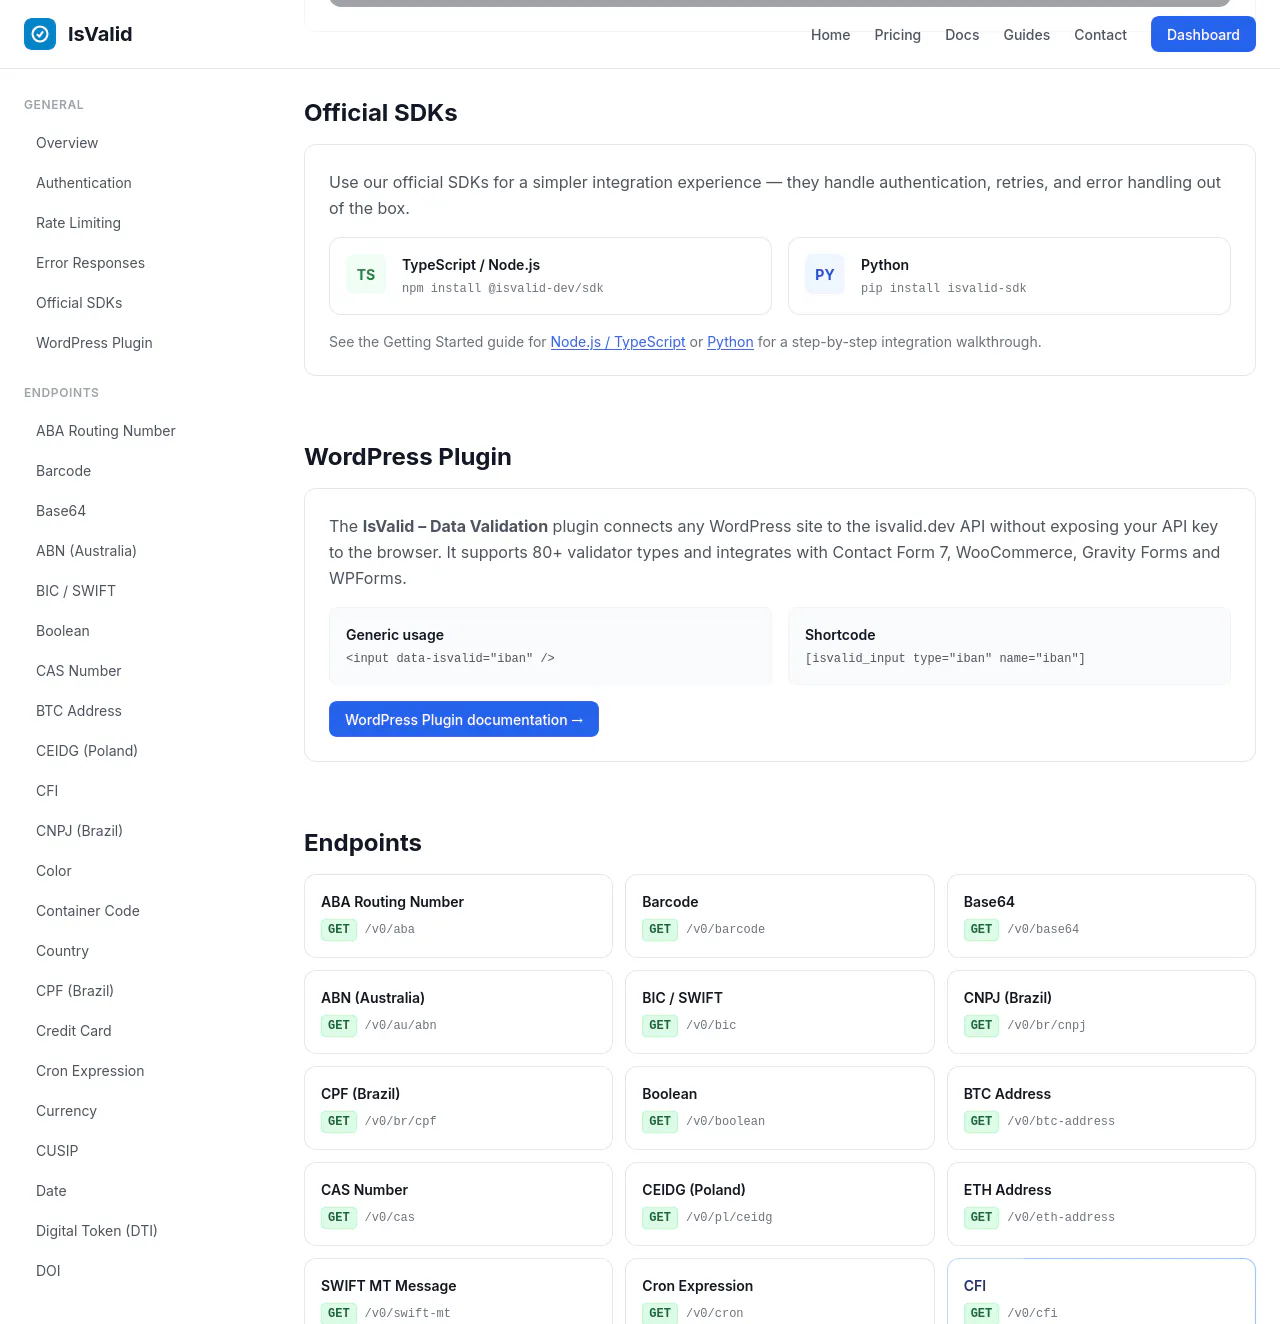1280x1324 pixels.
Task: Open the Cron Expression endpoint card
Action: (780, 1292)
